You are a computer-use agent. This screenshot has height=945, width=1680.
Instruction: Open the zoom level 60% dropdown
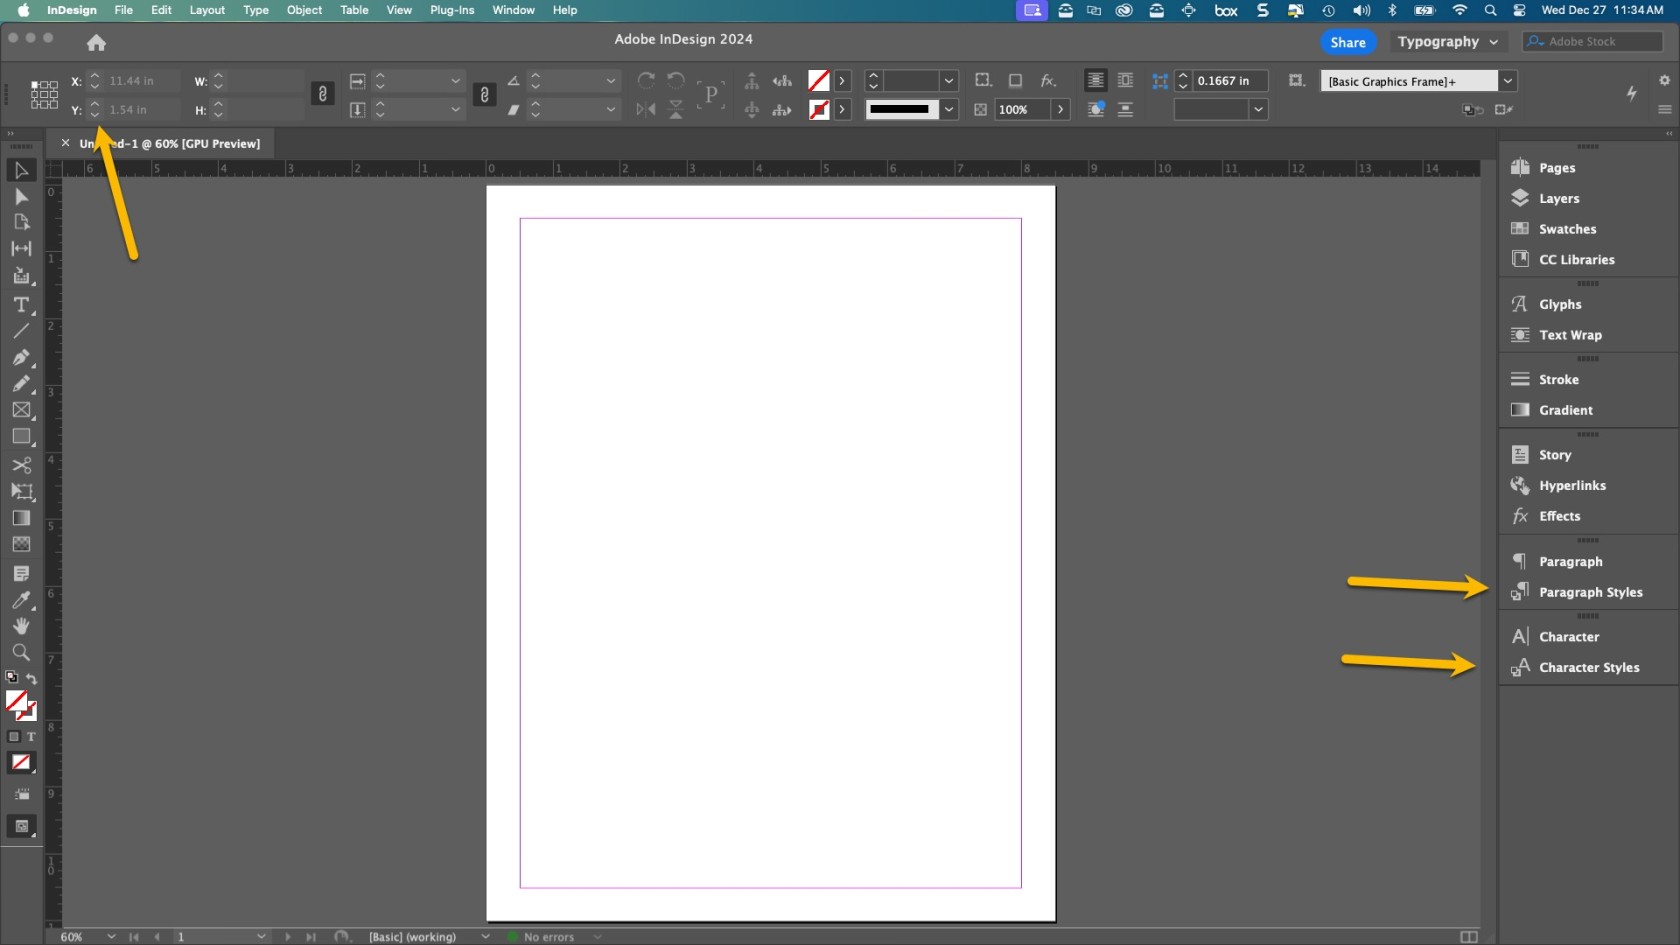click(111, 937)
